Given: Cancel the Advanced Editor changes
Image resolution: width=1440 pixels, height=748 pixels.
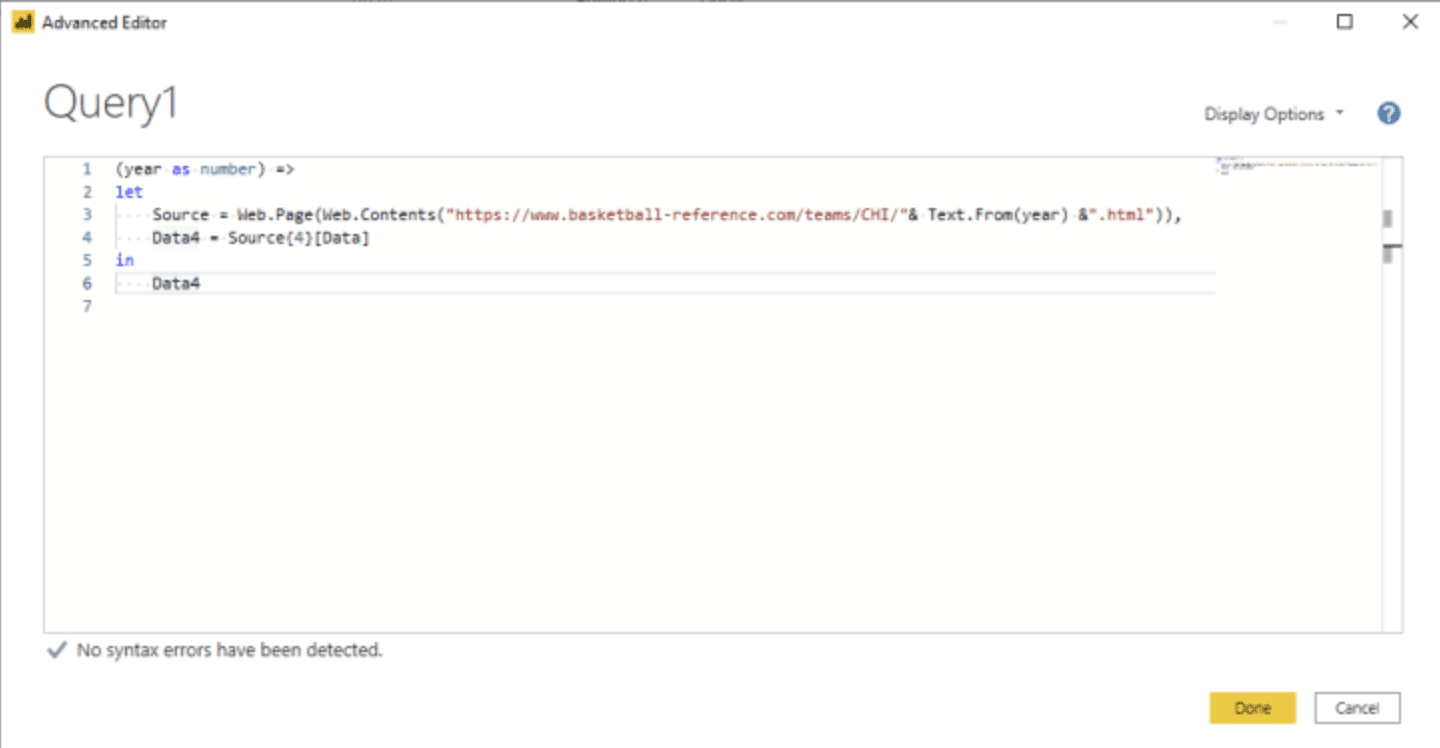Looking at the screenshot, I should 1357,707.
